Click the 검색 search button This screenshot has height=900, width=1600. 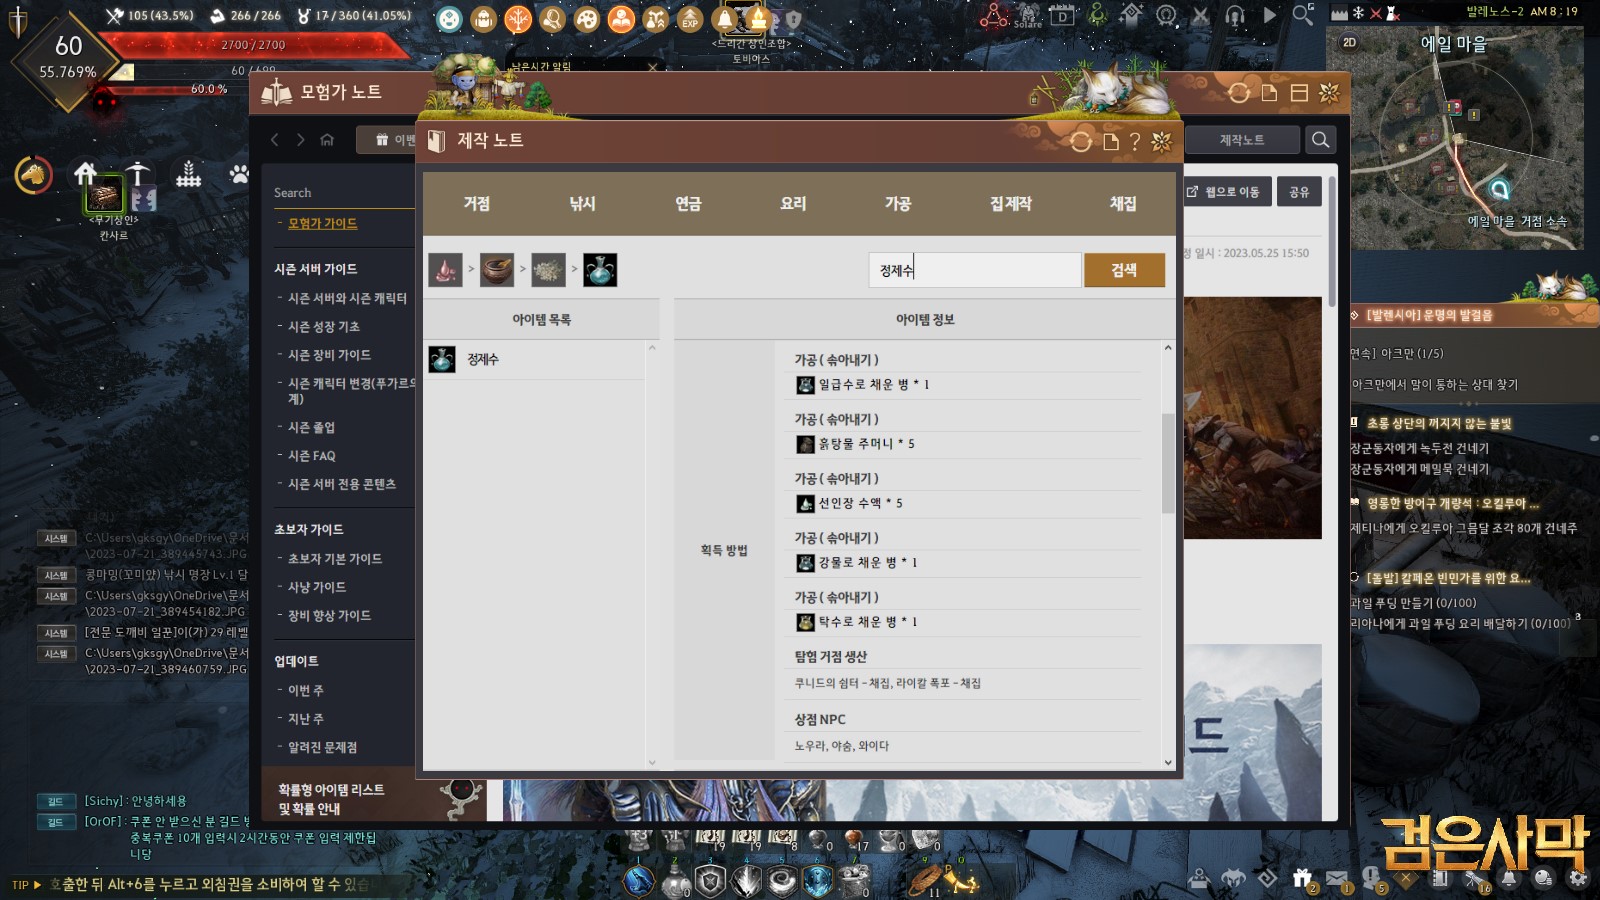(x=1124, y=270)
